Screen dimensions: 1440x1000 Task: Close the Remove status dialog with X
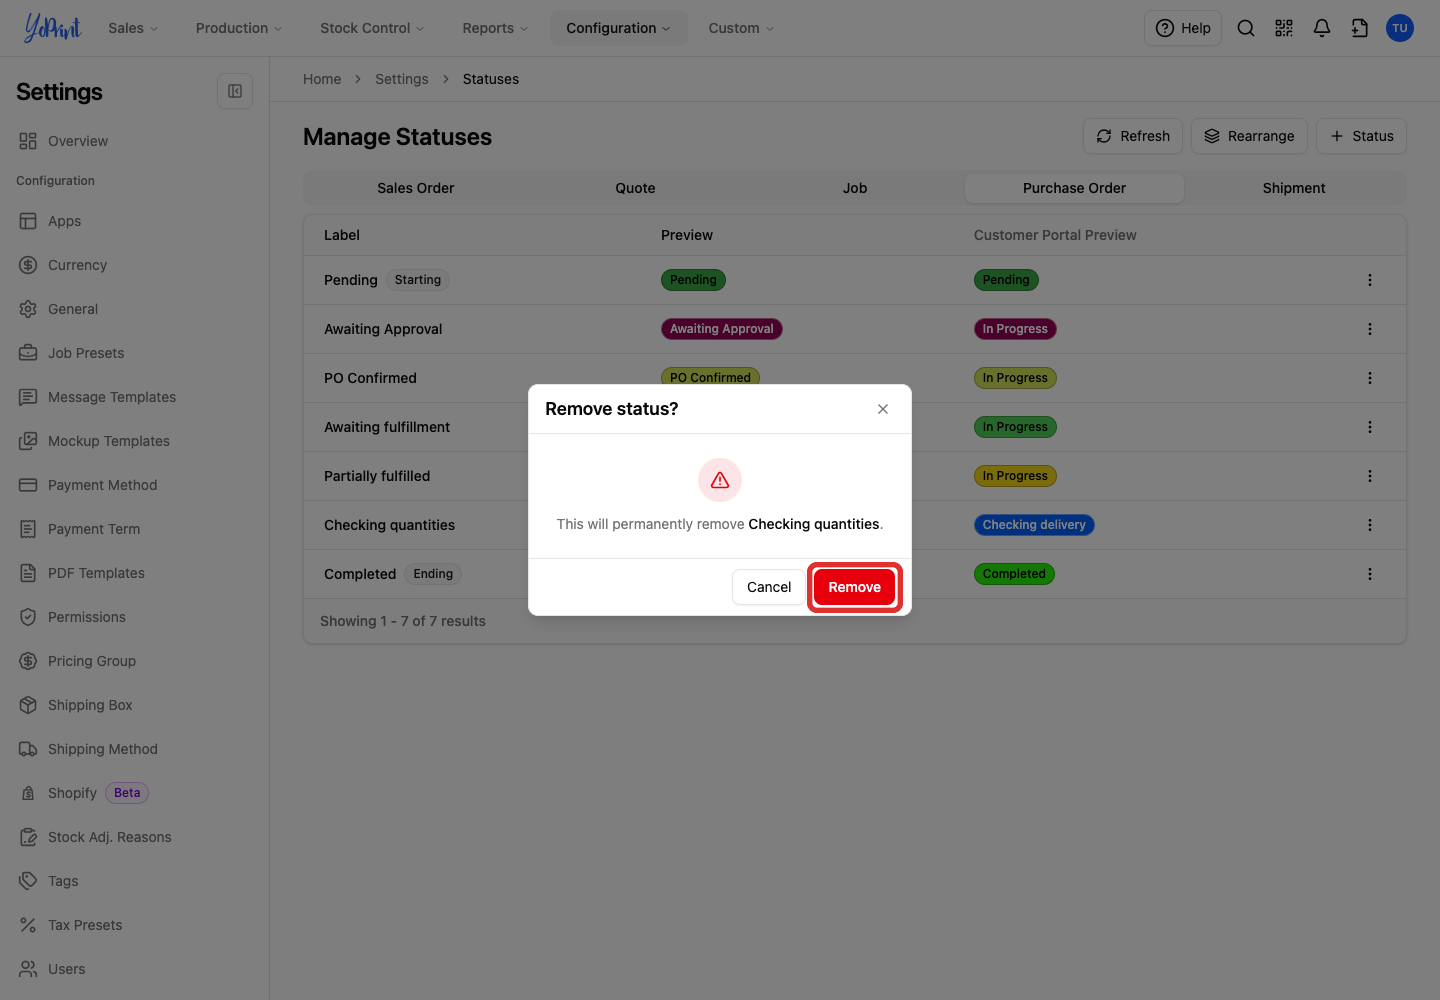[x=883, y=409]
